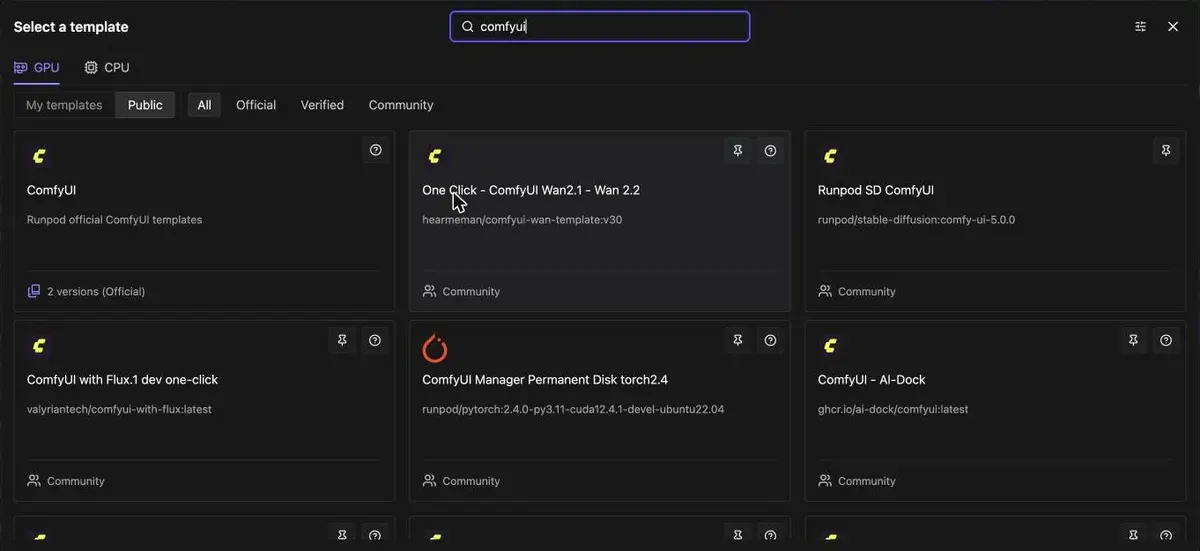
Task: Open help for ComfyUI Manager Permanent Disk template
Action: (x=770, y=341)
